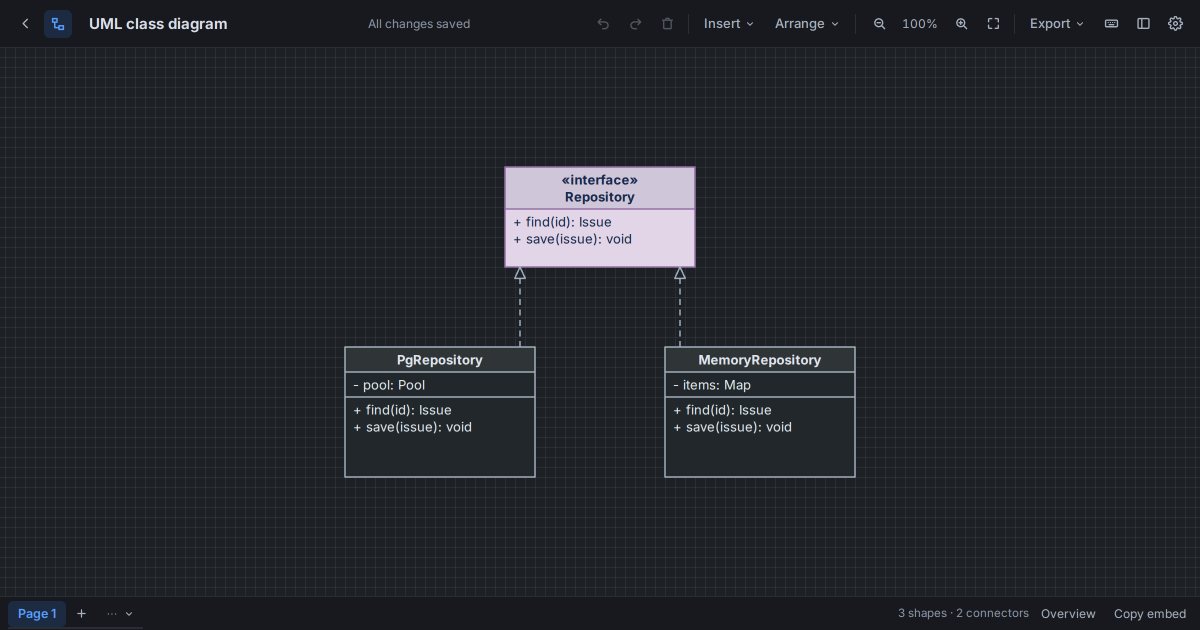The height and width of the screenshot is (630, 1200).
Task: Select the Repository interface shape header
Action: pyautogui.click(x=600, y=188)
